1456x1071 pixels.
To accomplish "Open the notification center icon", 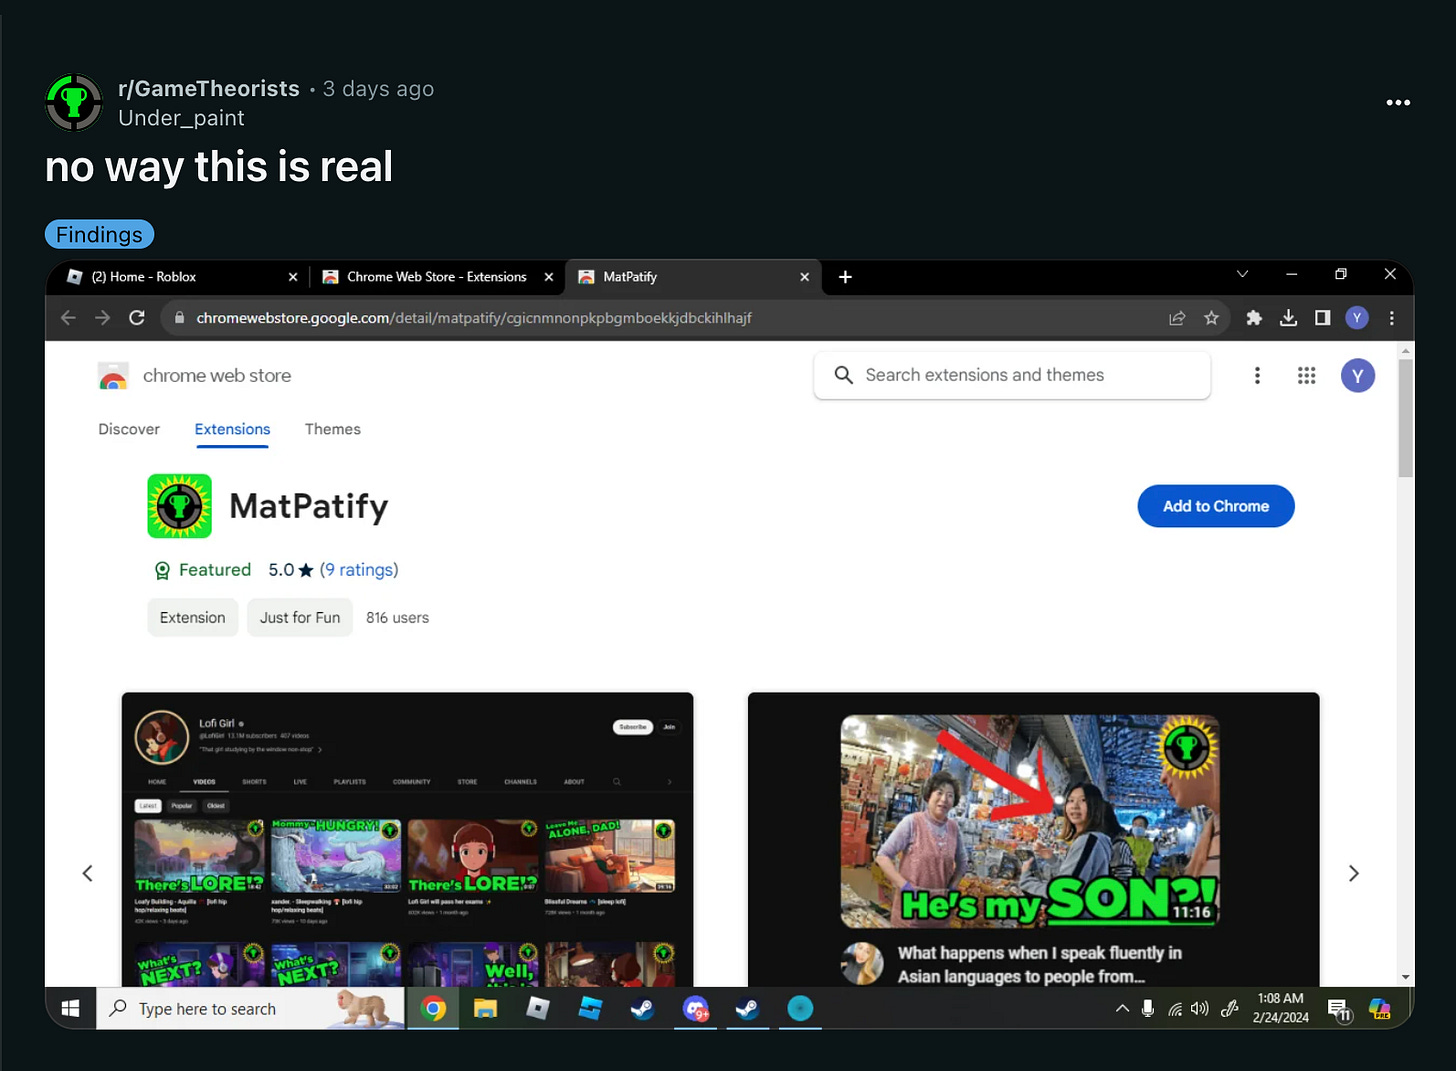I will [1340, 1010].
